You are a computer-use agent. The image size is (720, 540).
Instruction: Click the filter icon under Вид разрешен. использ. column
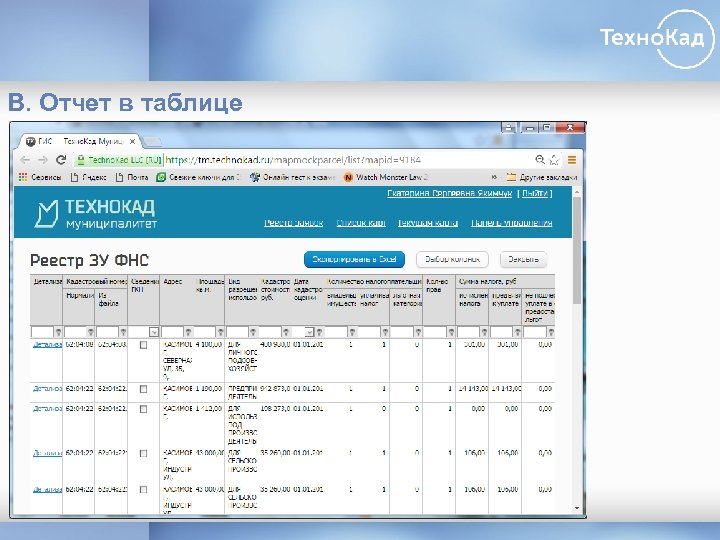pos(253,332)
